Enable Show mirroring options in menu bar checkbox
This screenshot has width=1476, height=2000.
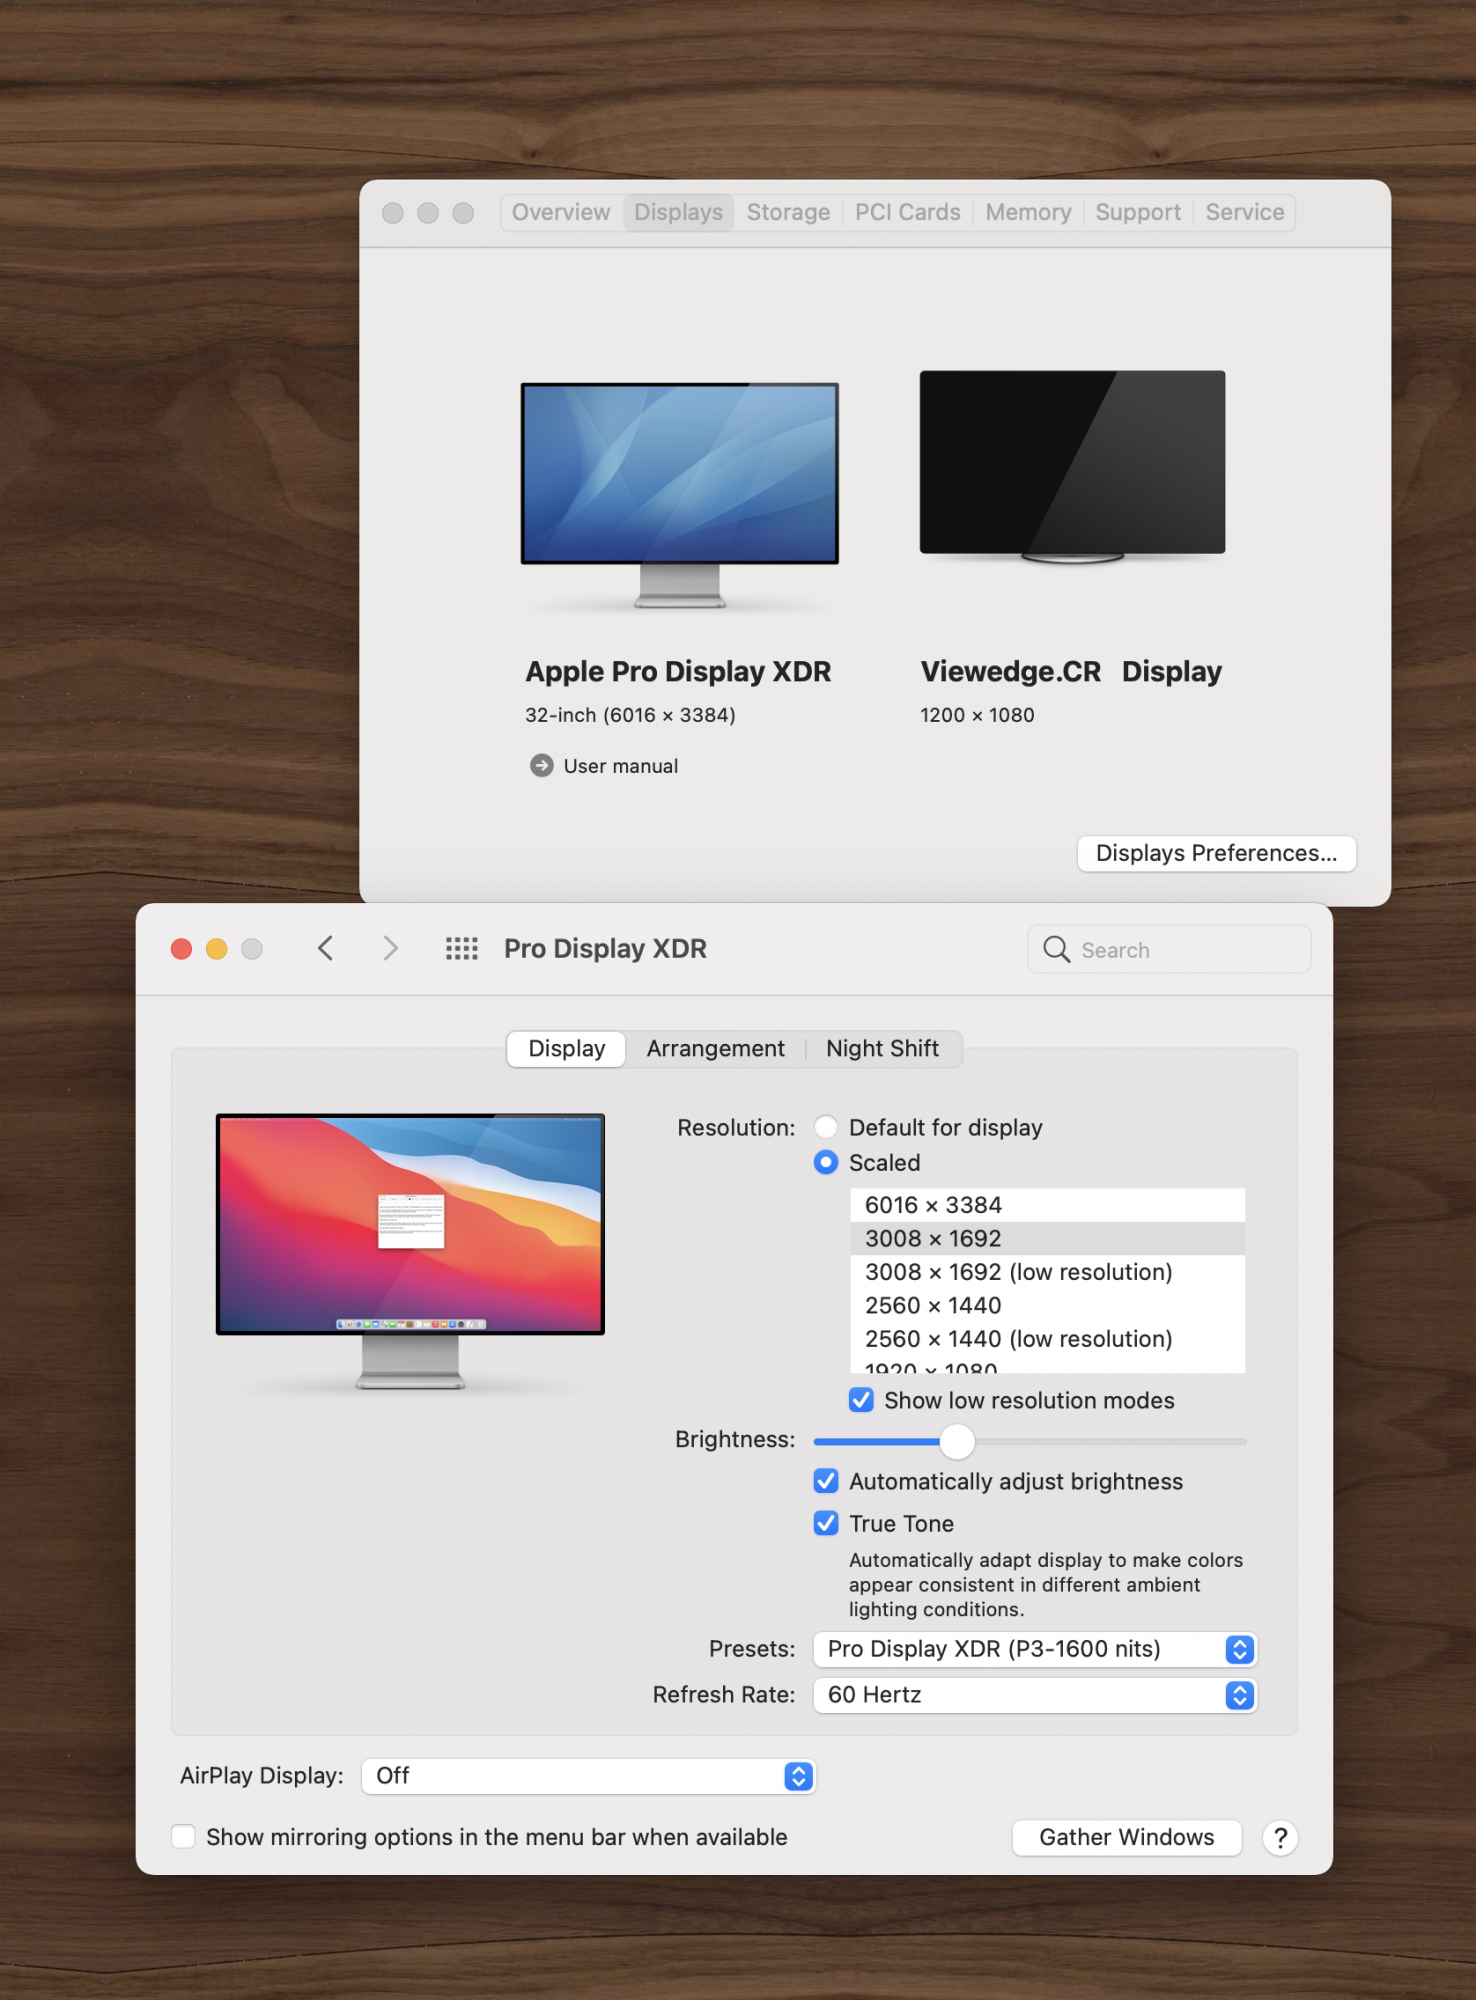183,1836
